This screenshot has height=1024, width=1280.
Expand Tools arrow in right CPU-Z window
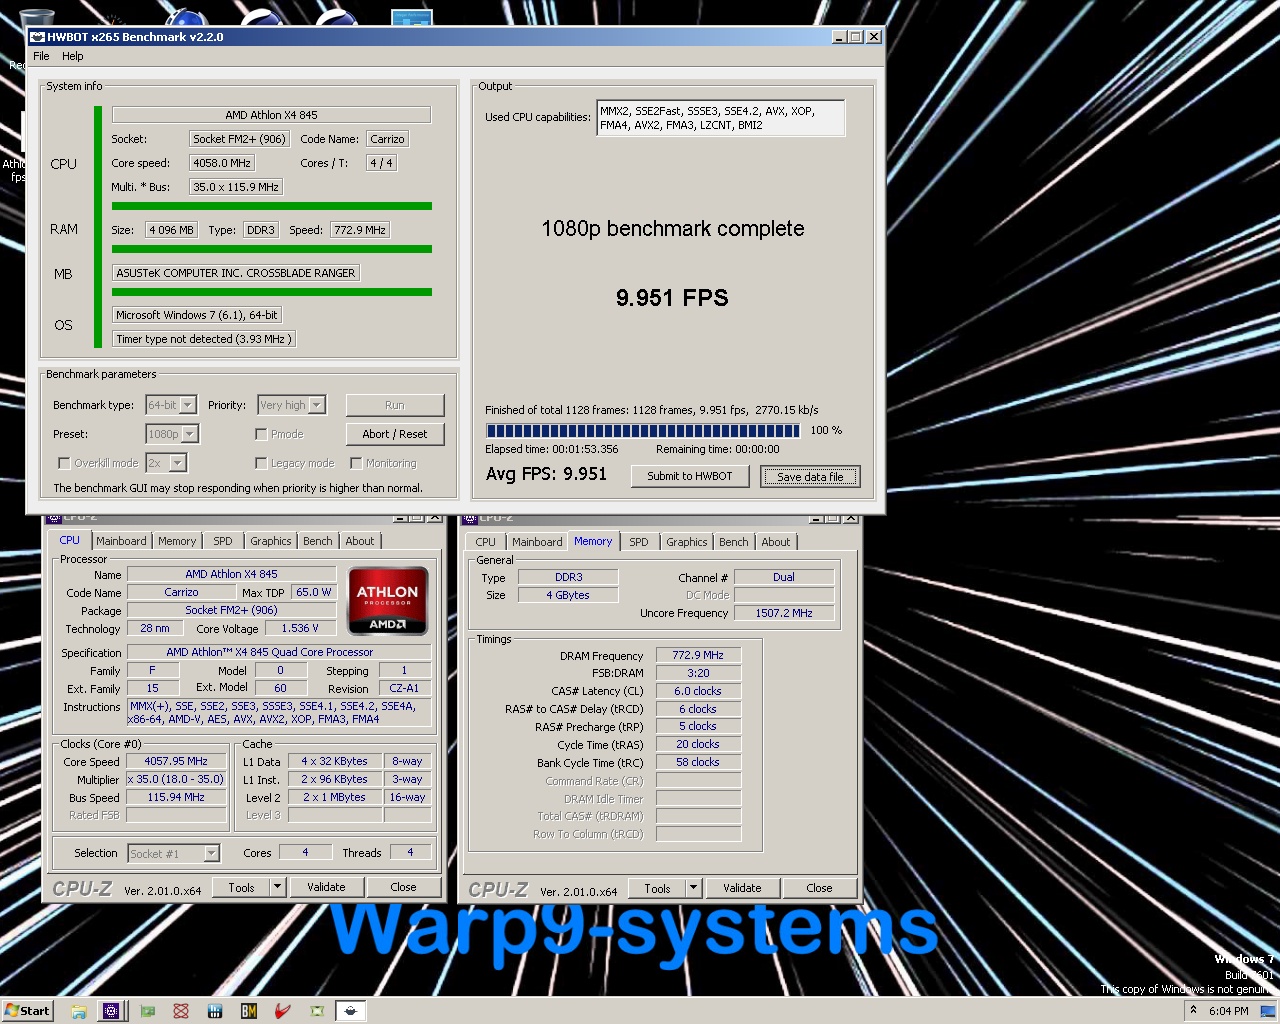(693, 888)
